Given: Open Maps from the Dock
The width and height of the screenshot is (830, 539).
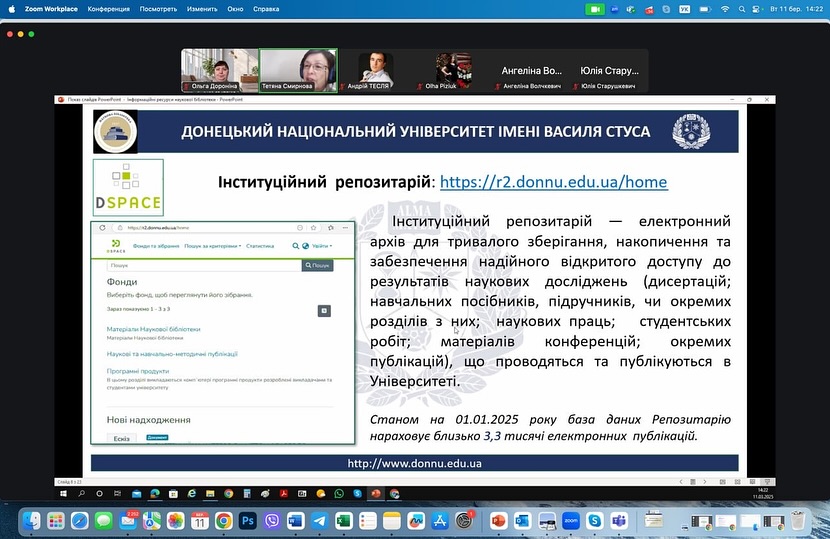Looking at the screenshot, I should tap(151, 521).
